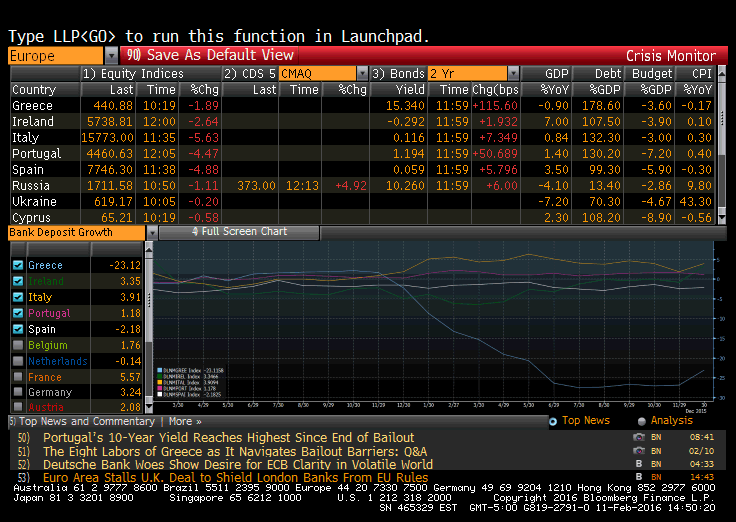This screenshot has height=522, width=736.
Task: Click the Cyprus country row label
Action: point(31,218)
